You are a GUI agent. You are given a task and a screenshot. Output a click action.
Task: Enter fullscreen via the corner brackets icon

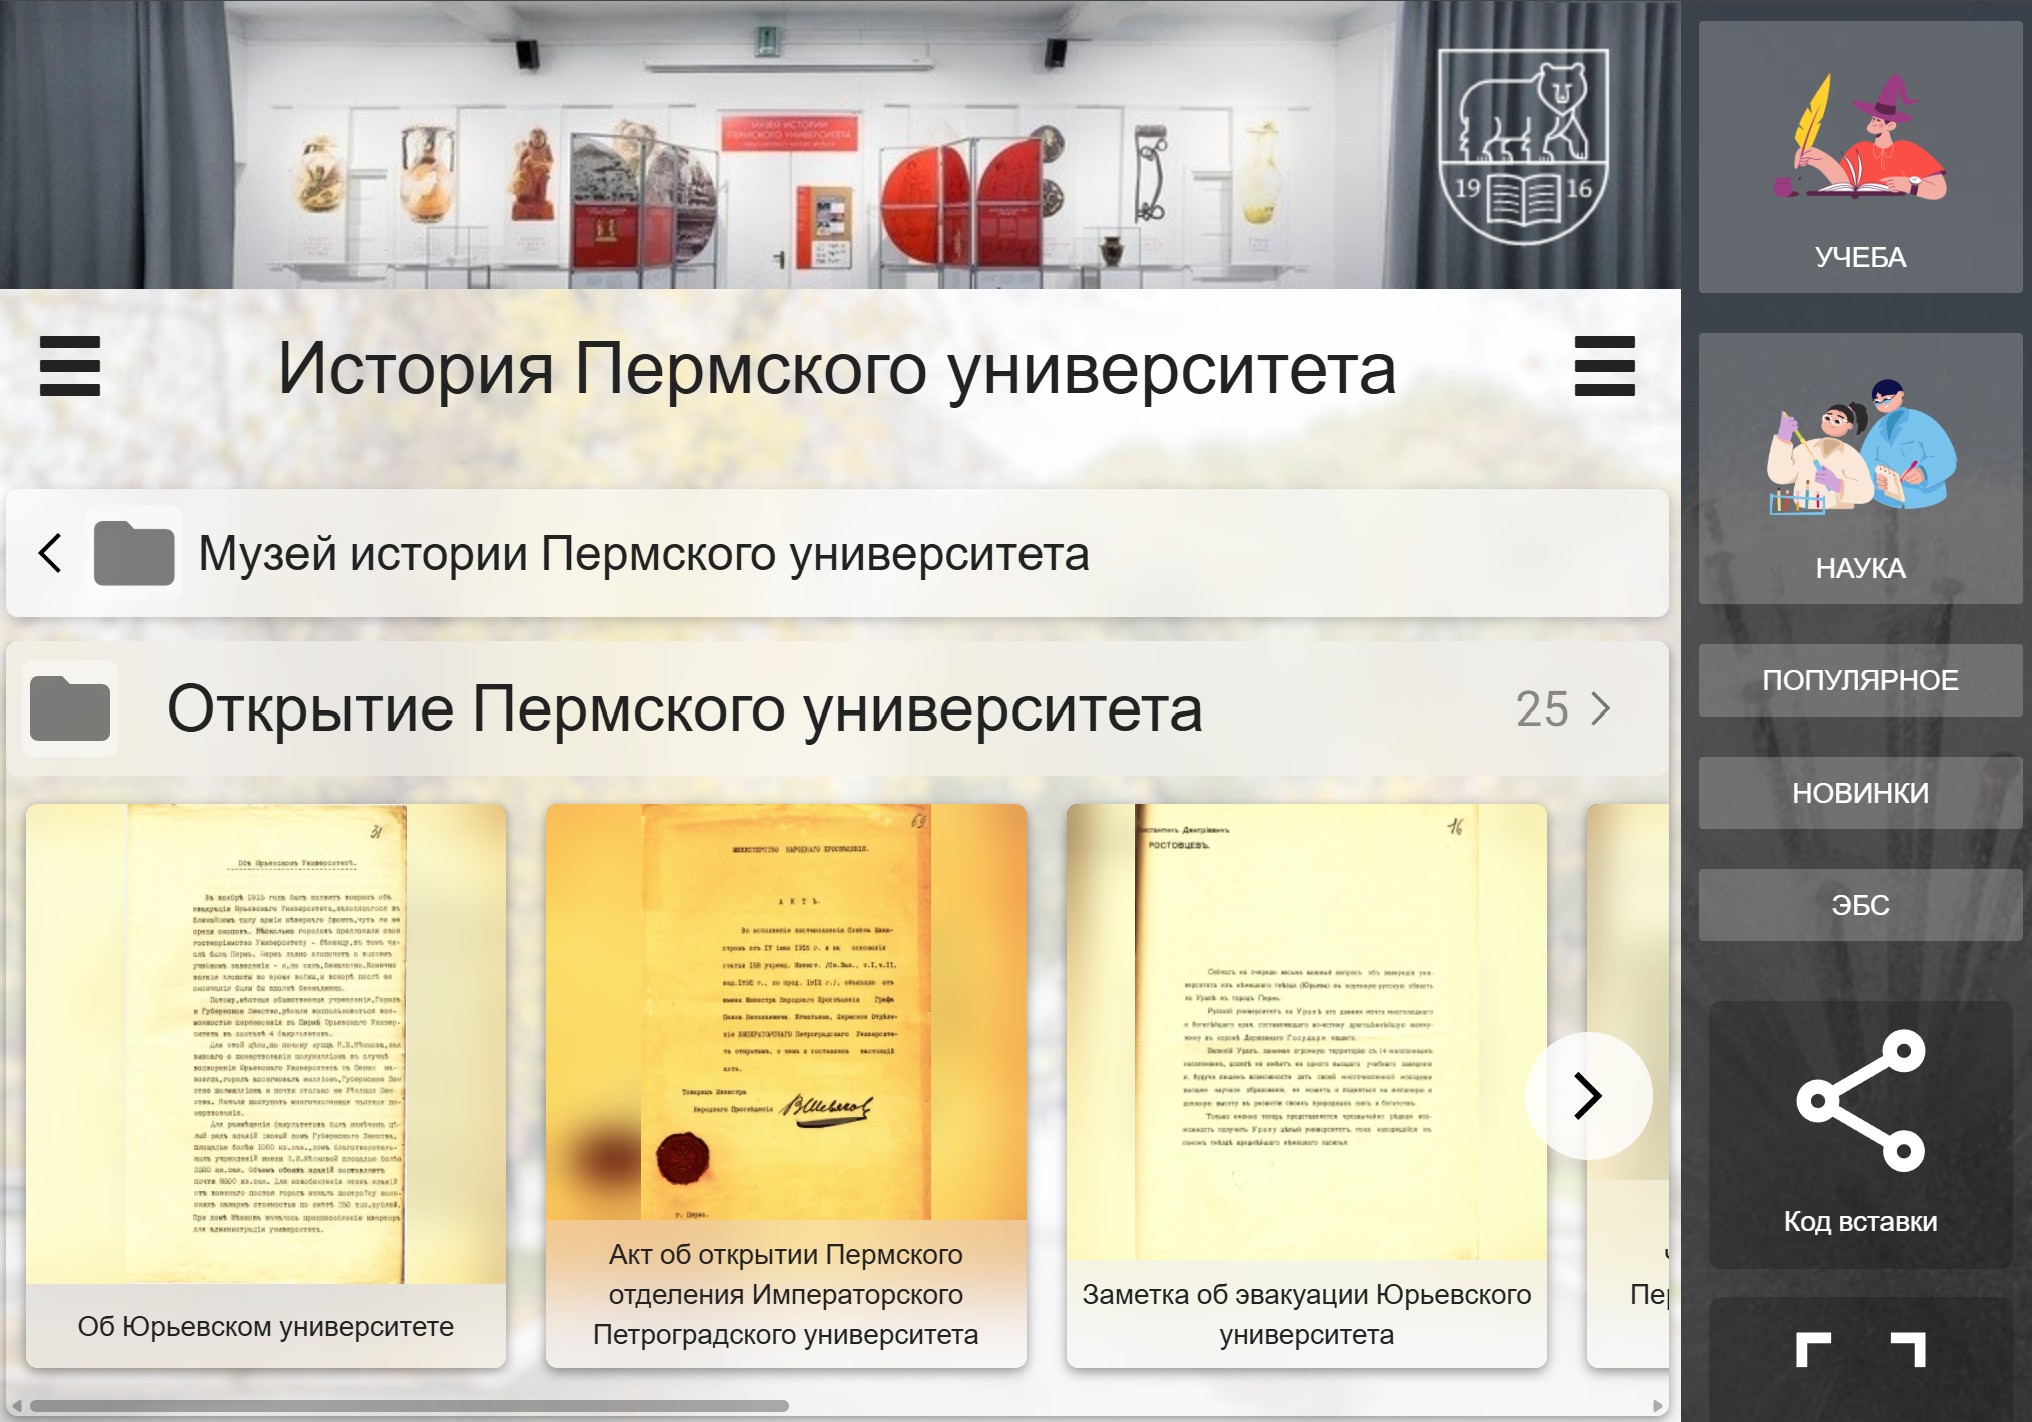coord(1860,1350)
